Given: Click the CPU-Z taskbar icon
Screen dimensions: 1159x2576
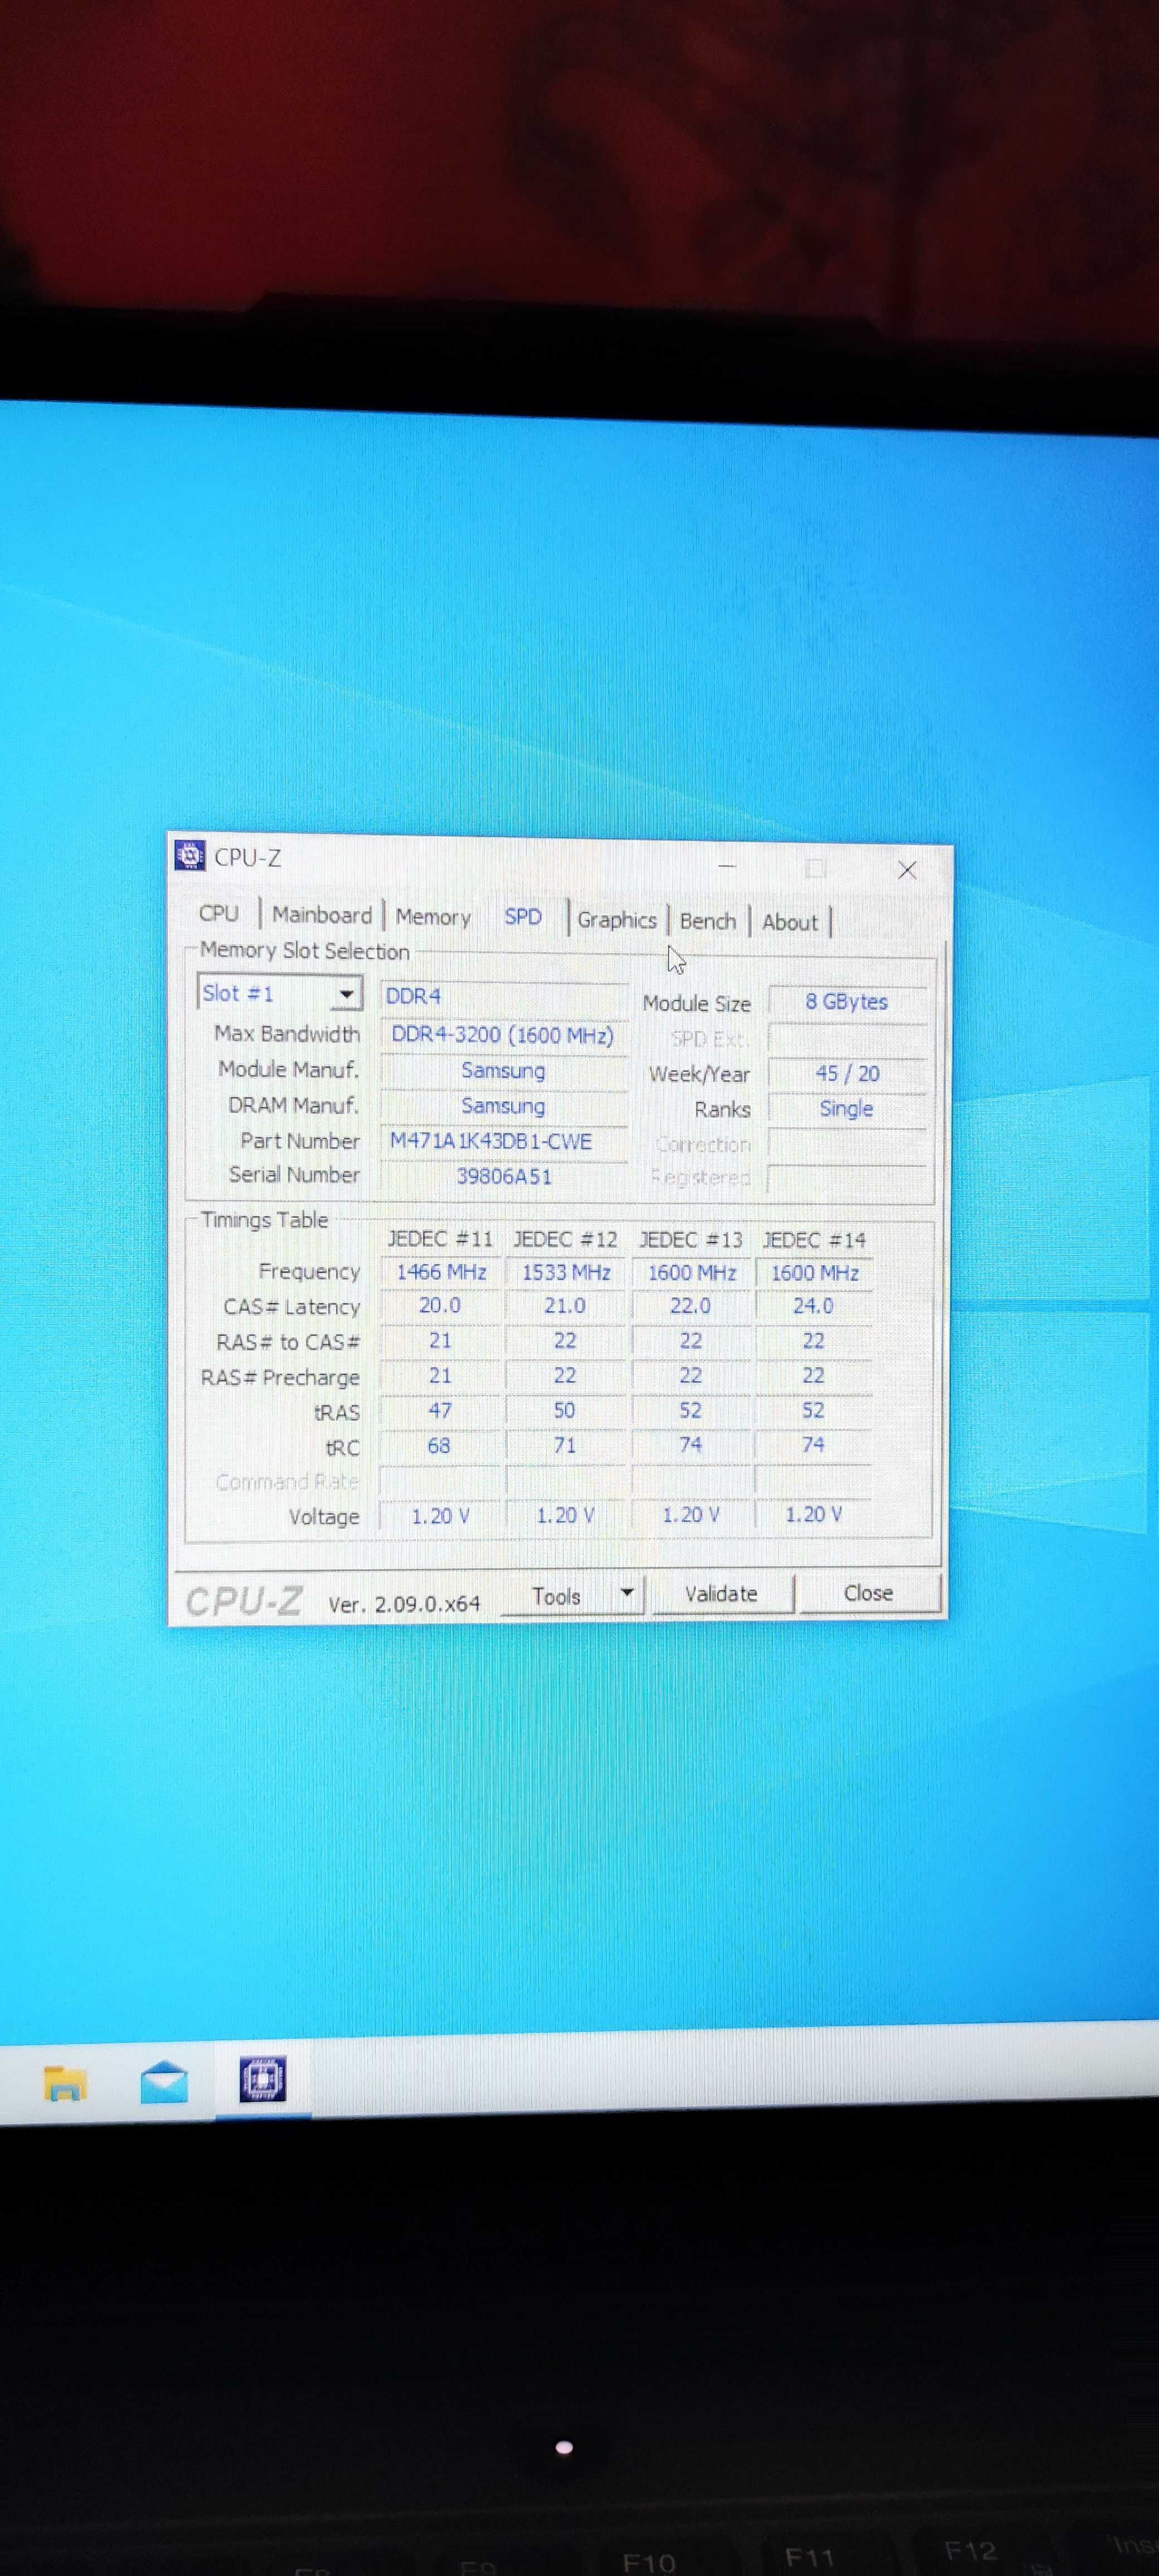Looking at the screenshot, I should tap(263, 2079).
